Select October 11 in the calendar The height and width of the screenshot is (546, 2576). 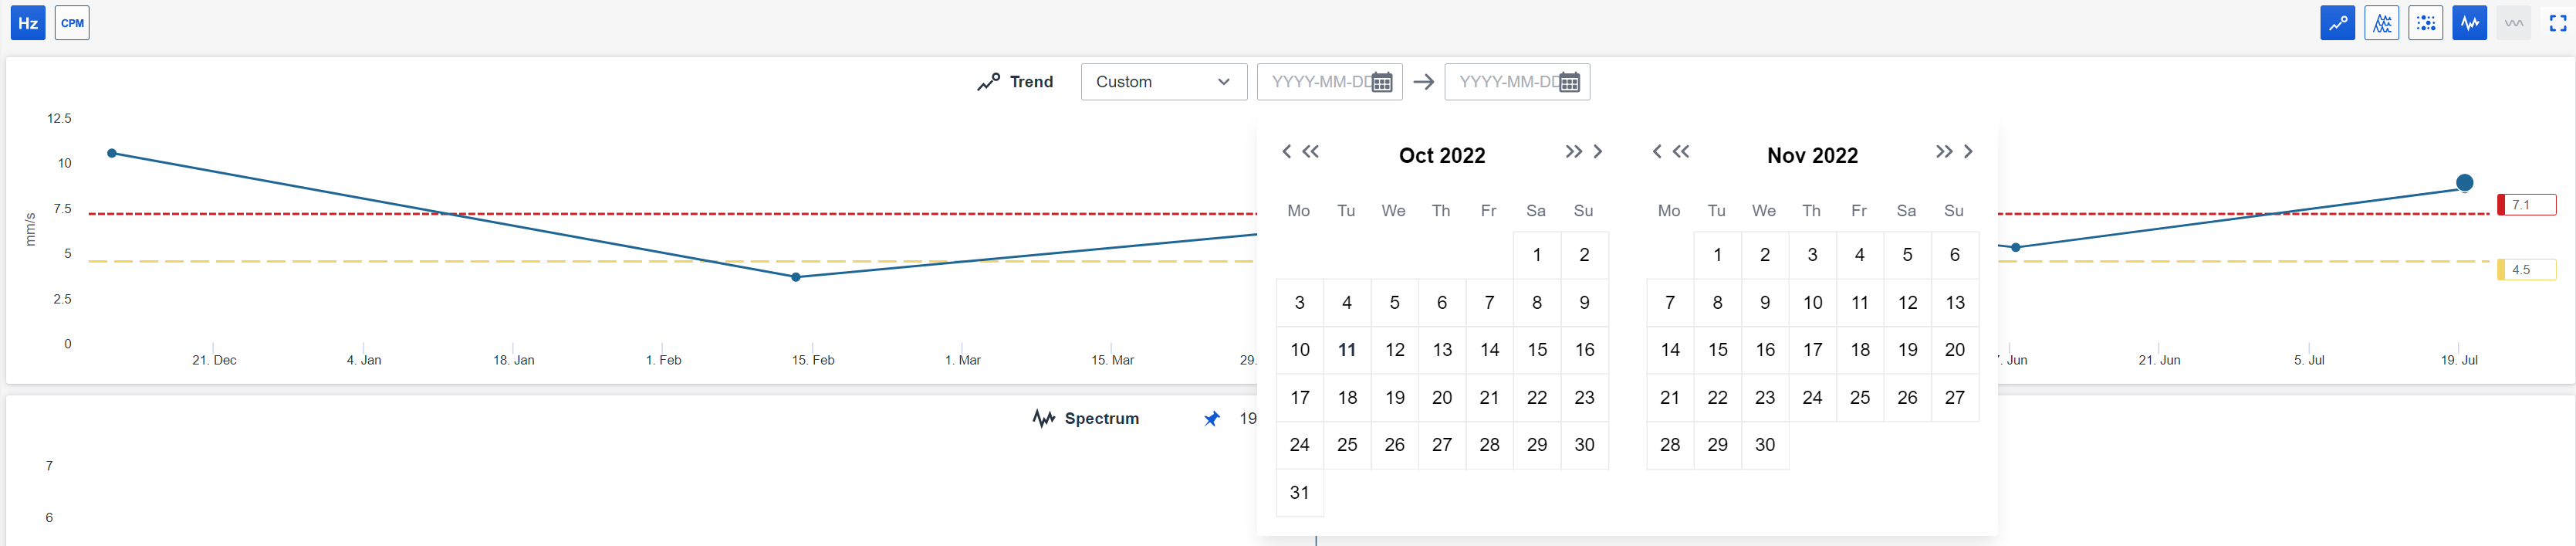(1347, 350)
